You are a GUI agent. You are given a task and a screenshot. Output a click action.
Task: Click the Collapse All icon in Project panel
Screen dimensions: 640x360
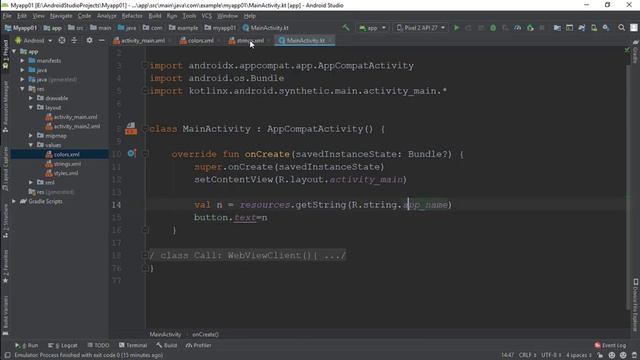pos(74,40)
